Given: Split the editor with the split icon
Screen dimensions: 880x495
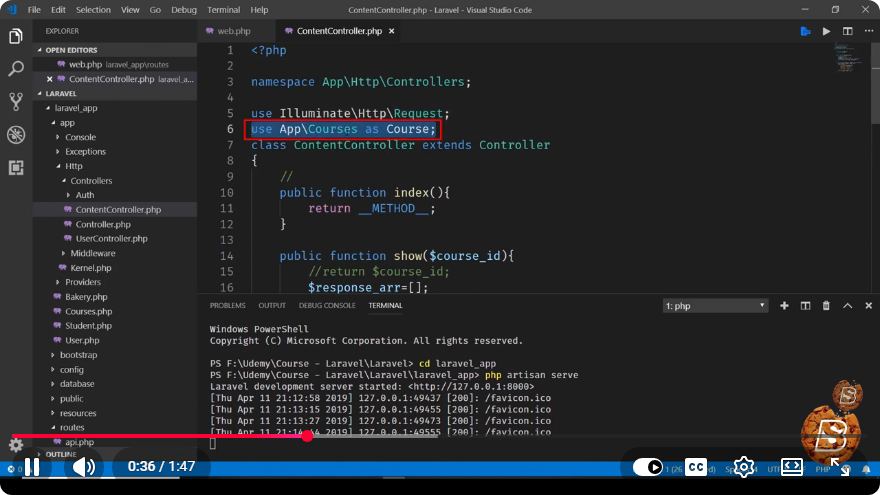Looking at the screenshot, I should point(847,31).
